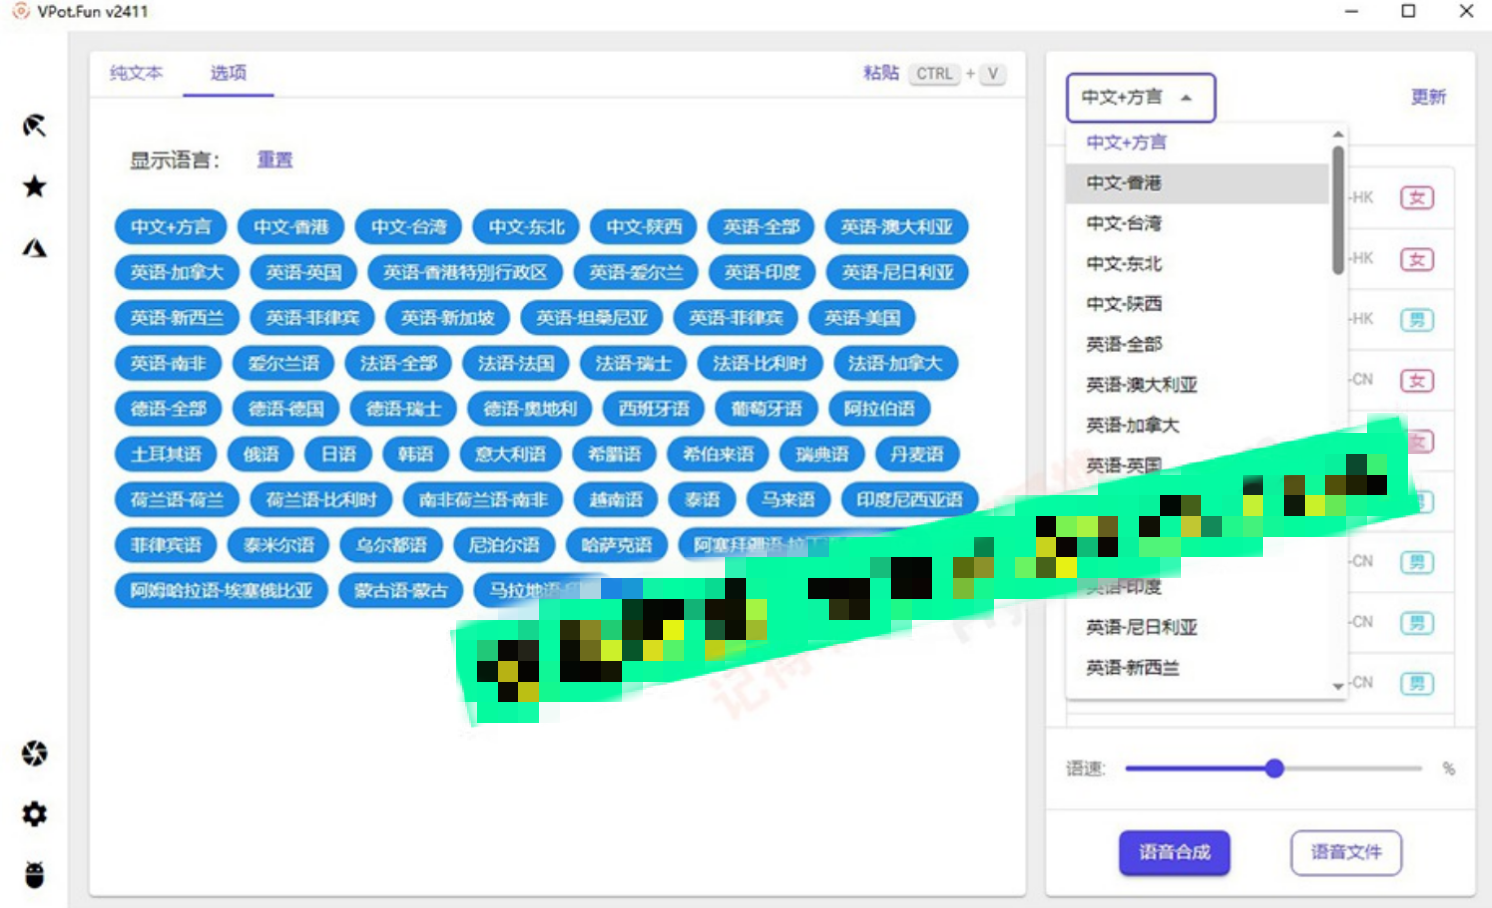The width and height of the screenshot is (1492, 908).
Task: Click the 女 gender badge on first HK voice
Action: (1416, 197)
